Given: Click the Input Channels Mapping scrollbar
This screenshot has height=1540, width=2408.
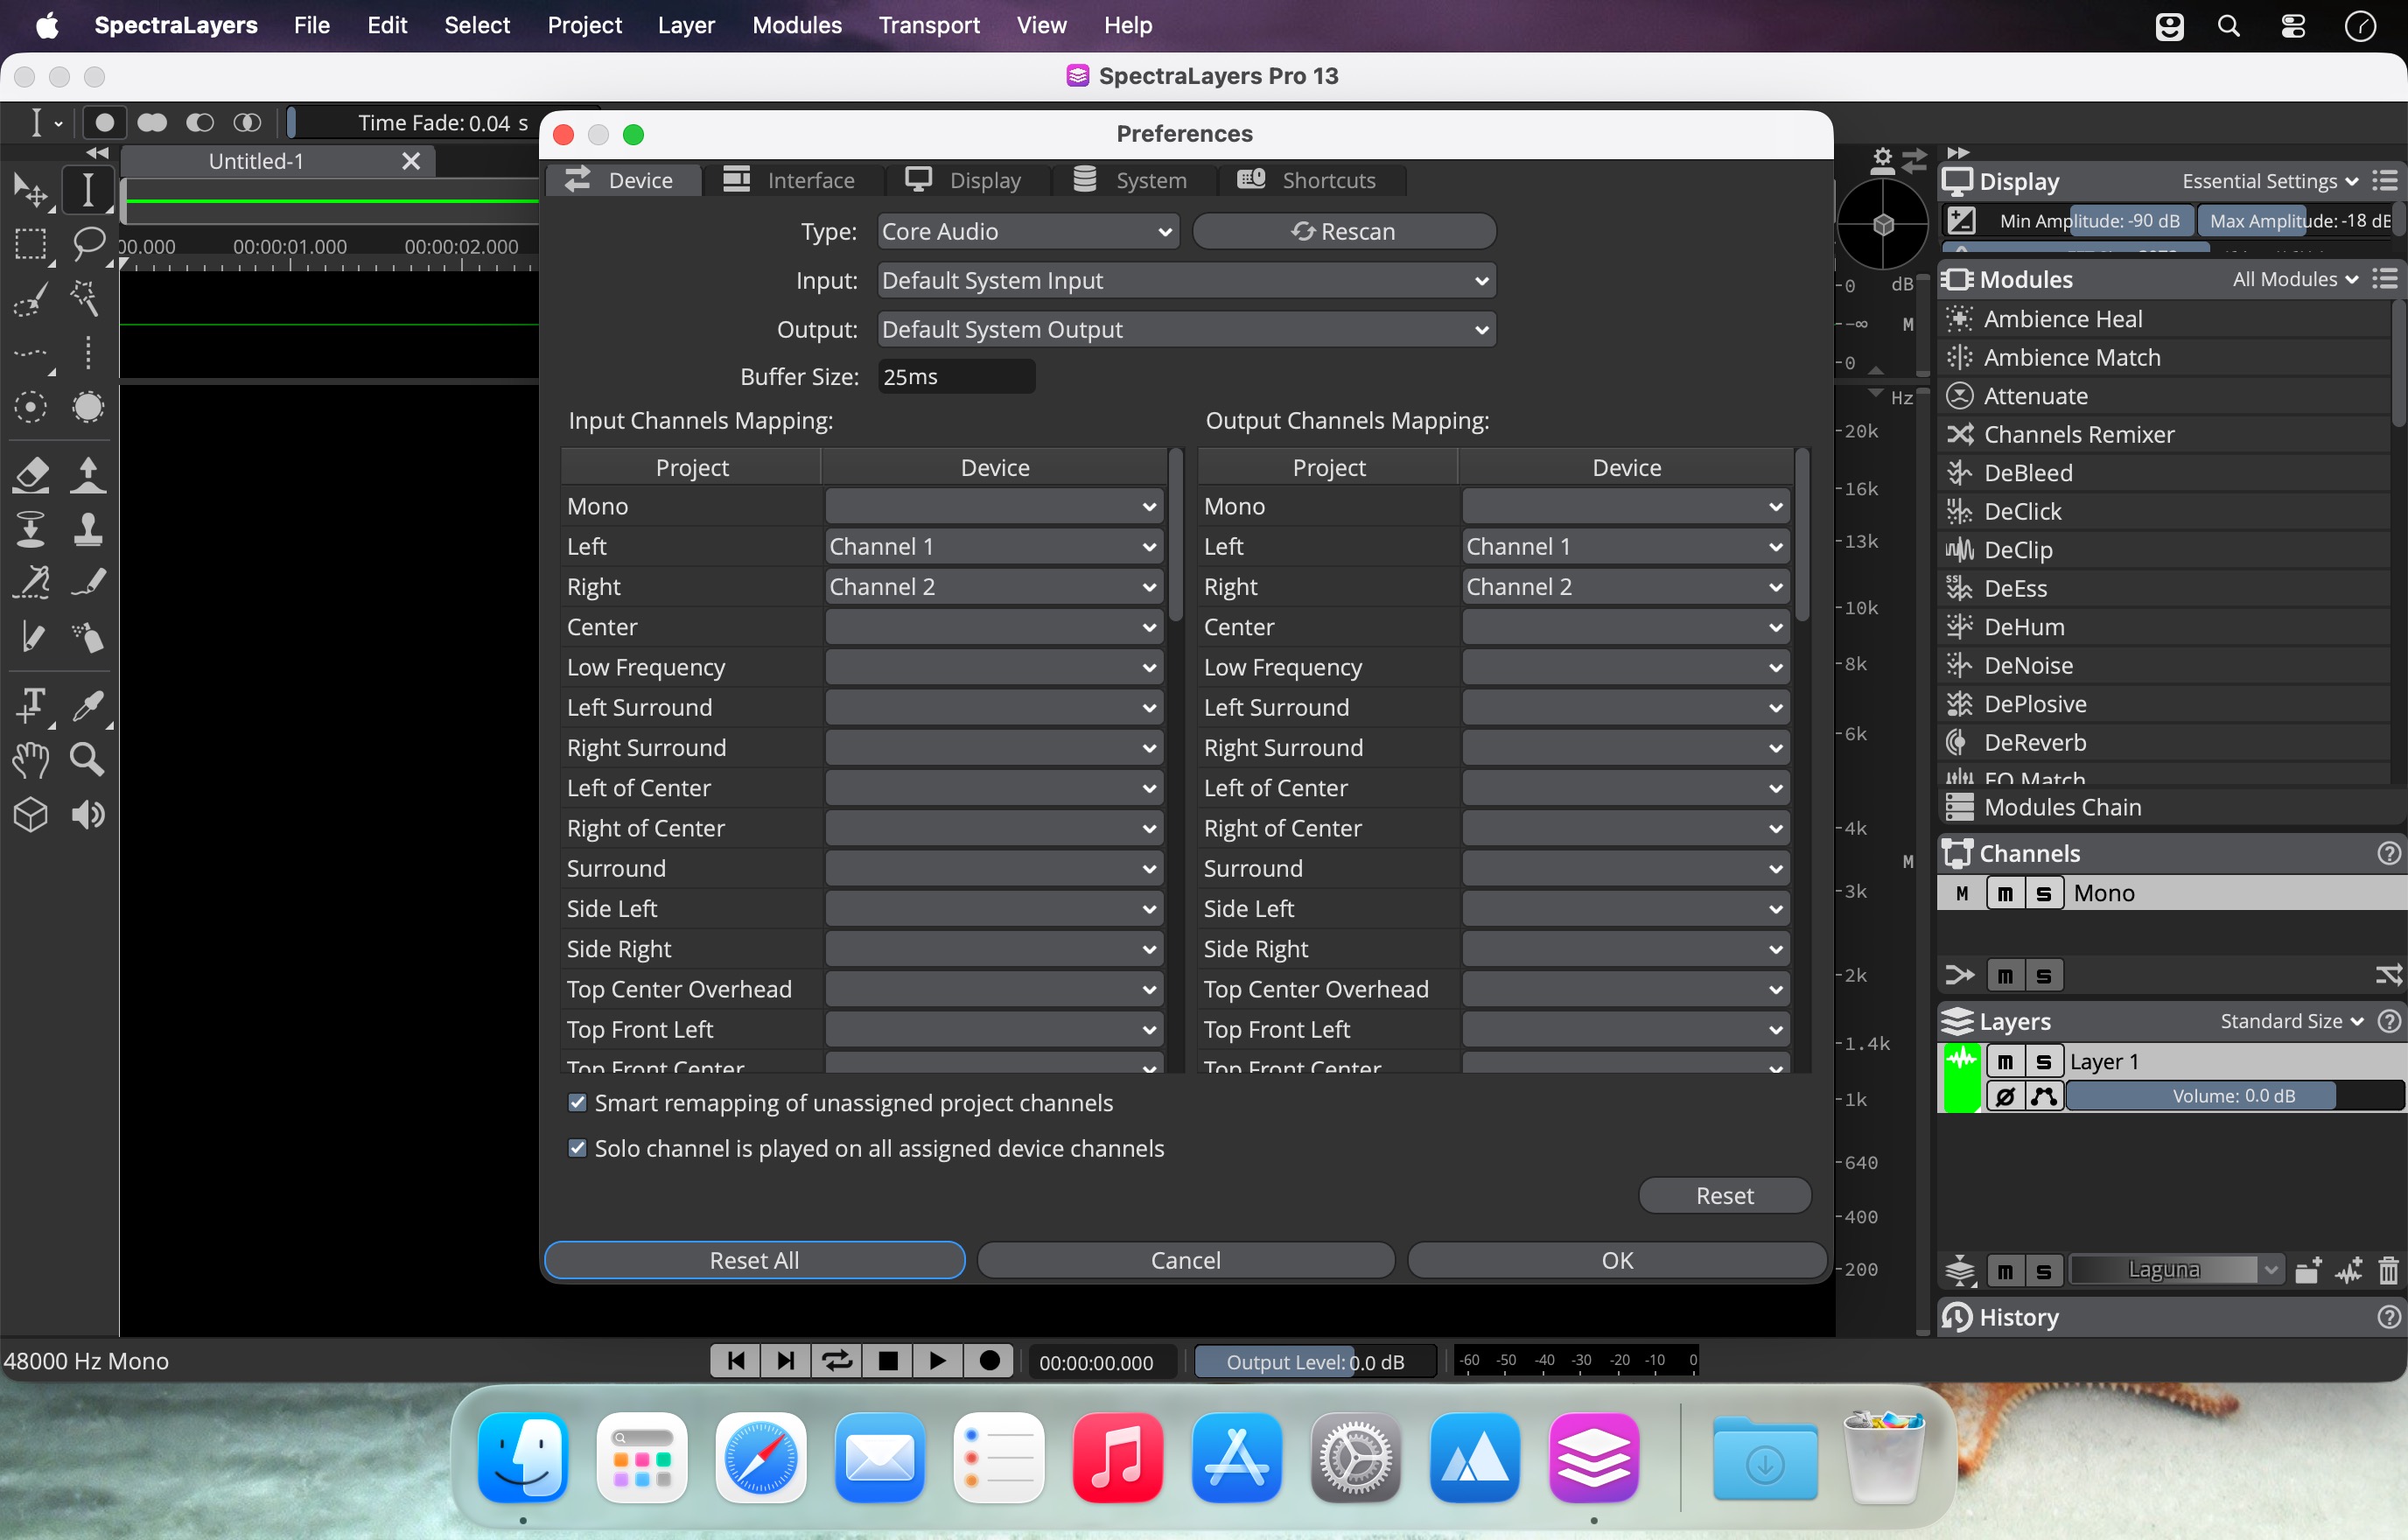Looking at the screenshot, I should pyautogui.click(x=1176, y=535).
